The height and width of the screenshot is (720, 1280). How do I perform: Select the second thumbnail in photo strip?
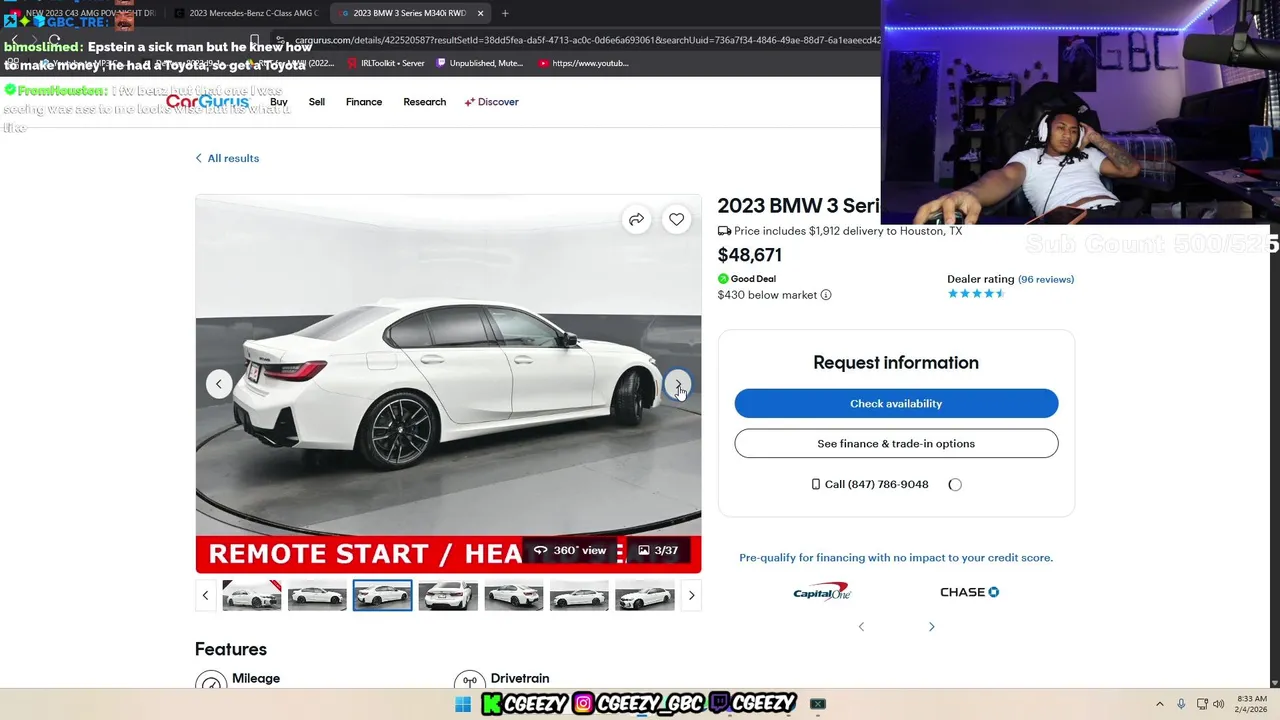(x=317, y=595)
